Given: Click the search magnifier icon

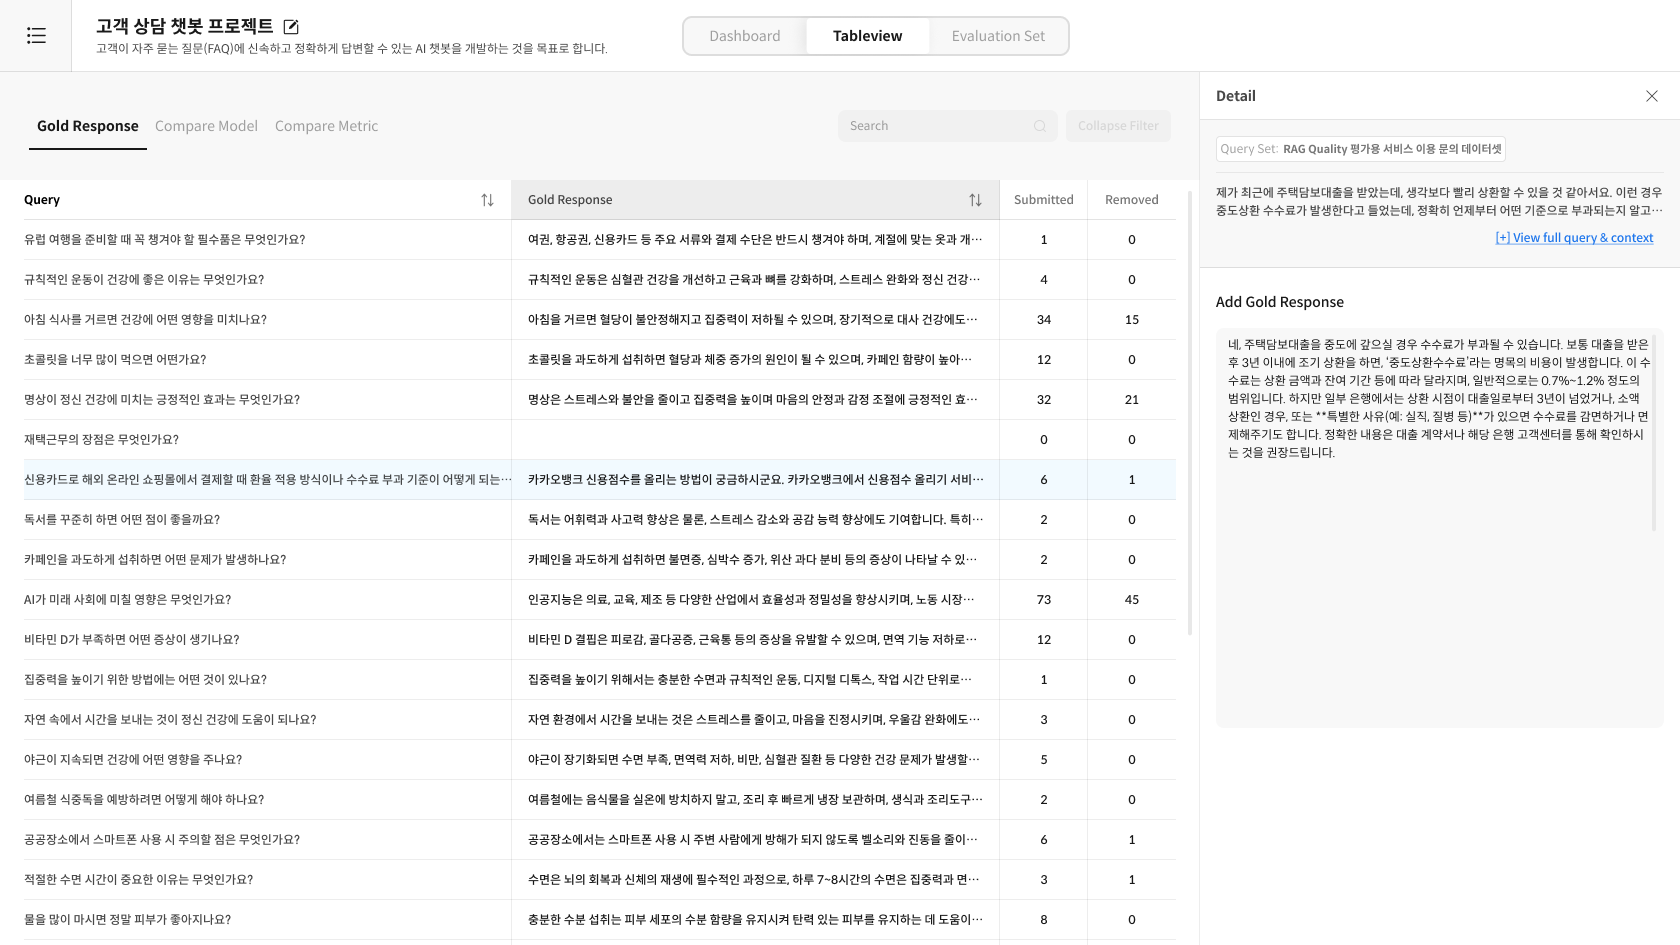Looking at the screenshot, I should coord(1040,126).
